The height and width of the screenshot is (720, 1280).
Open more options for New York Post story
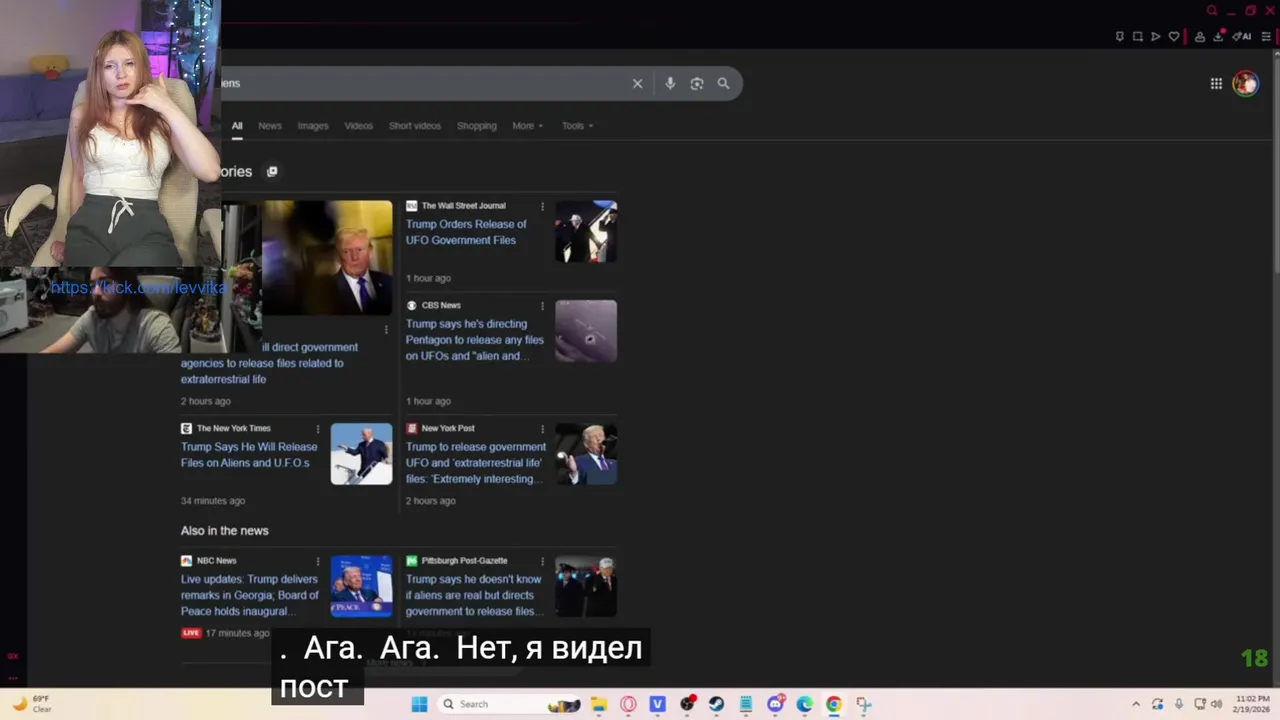pyautogui.click(x=543, y=429)
